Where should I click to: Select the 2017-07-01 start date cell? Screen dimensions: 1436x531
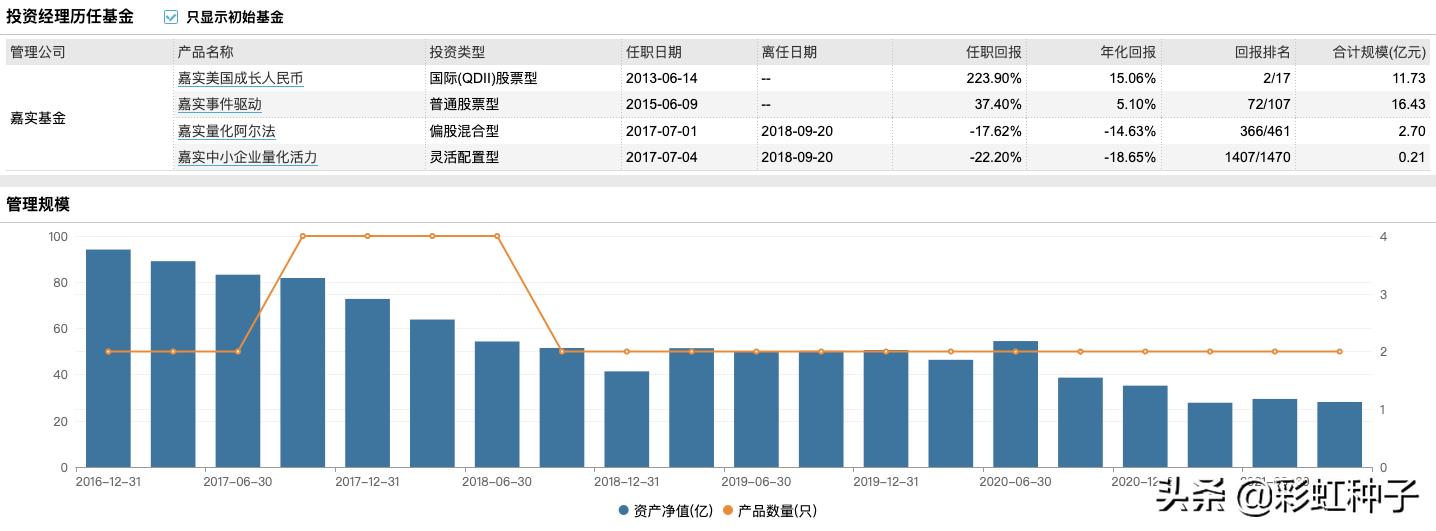pos(662,131)
